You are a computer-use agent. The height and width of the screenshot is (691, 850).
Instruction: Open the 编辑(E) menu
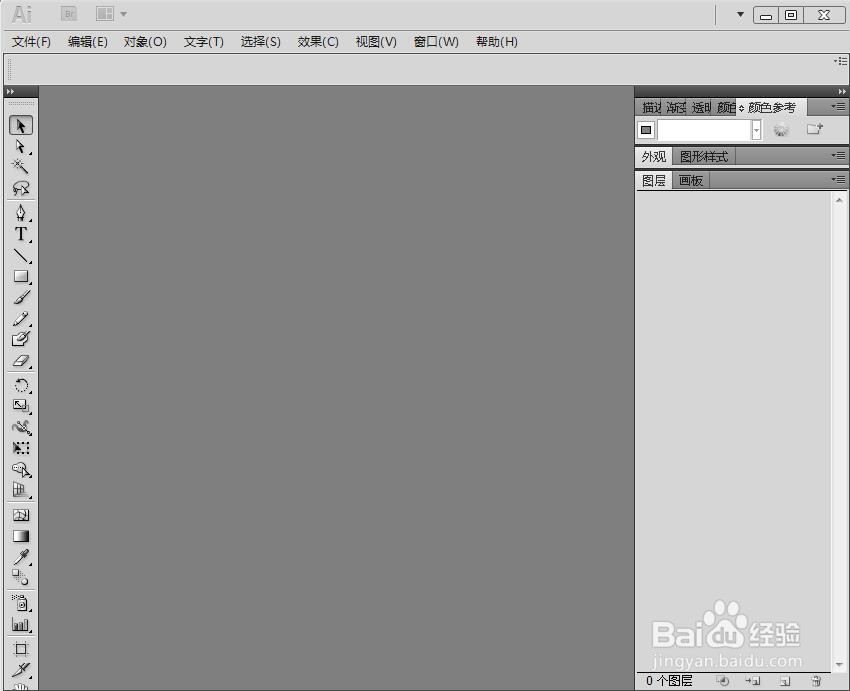pos(88,42)
